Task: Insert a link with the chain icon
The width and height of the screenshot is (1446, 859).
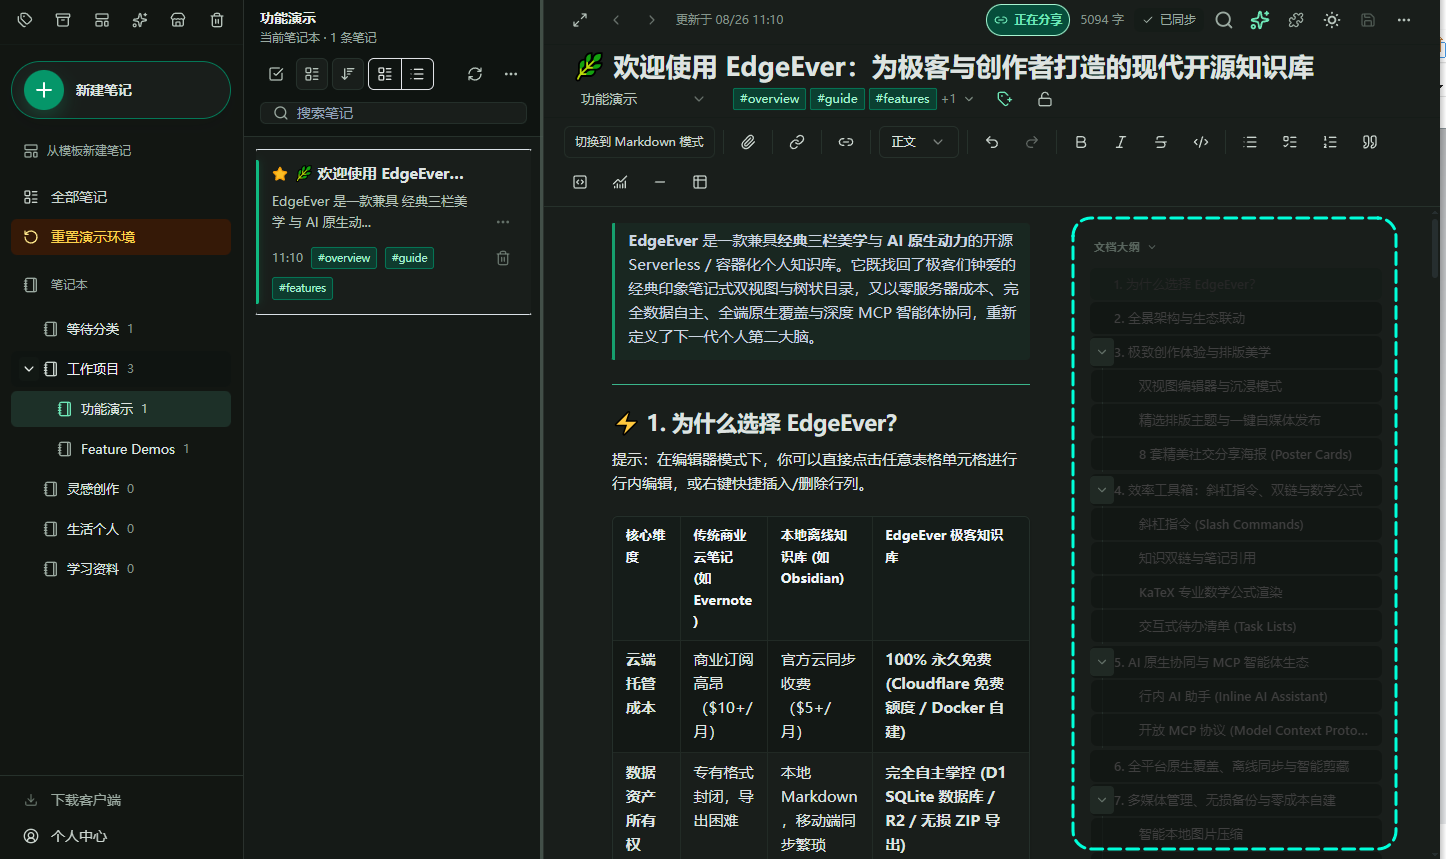Action: point(797,142)
